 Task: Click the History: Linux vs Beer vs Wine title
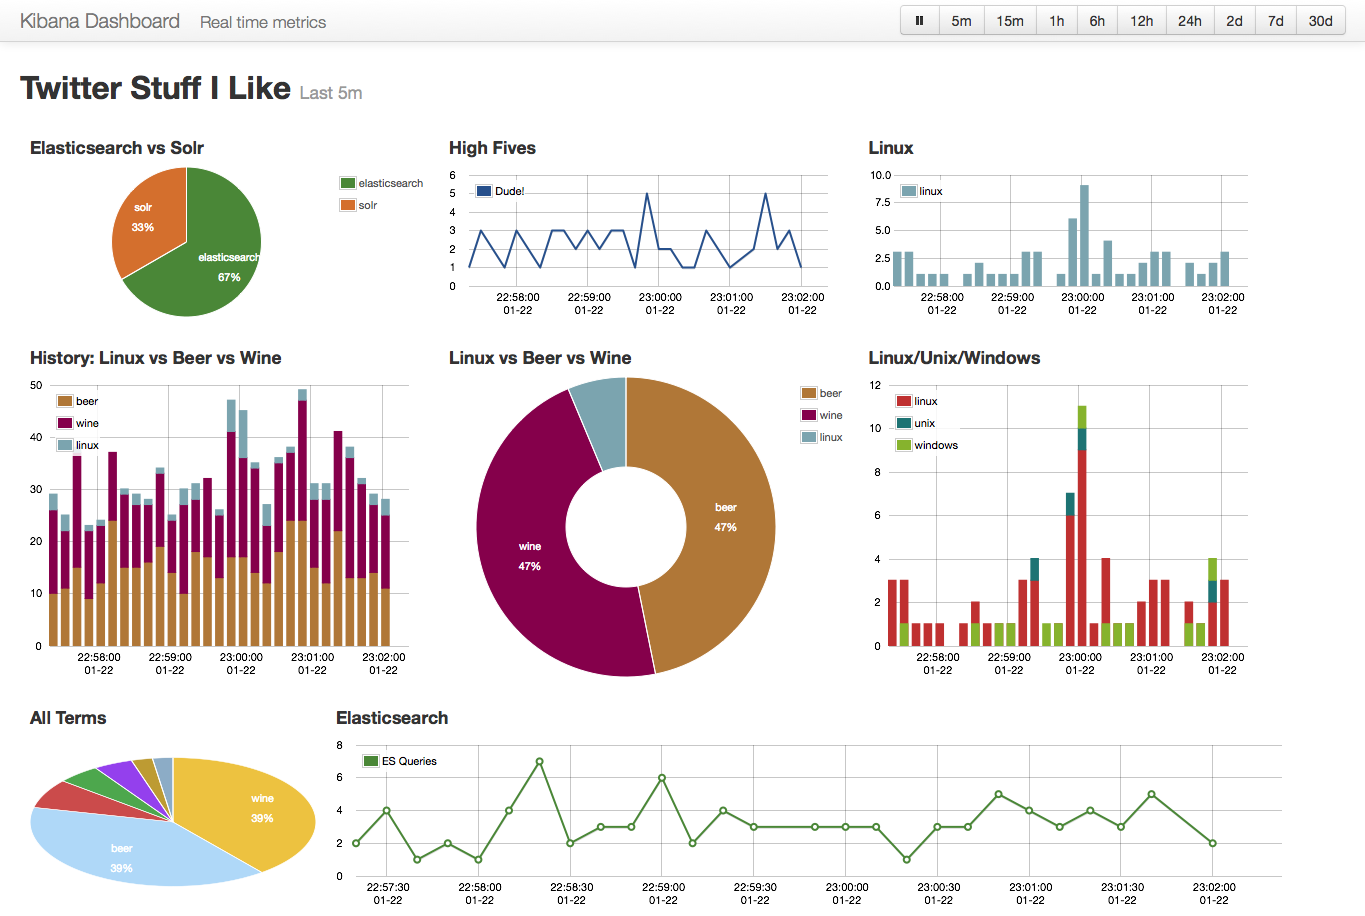pos(156,358)
